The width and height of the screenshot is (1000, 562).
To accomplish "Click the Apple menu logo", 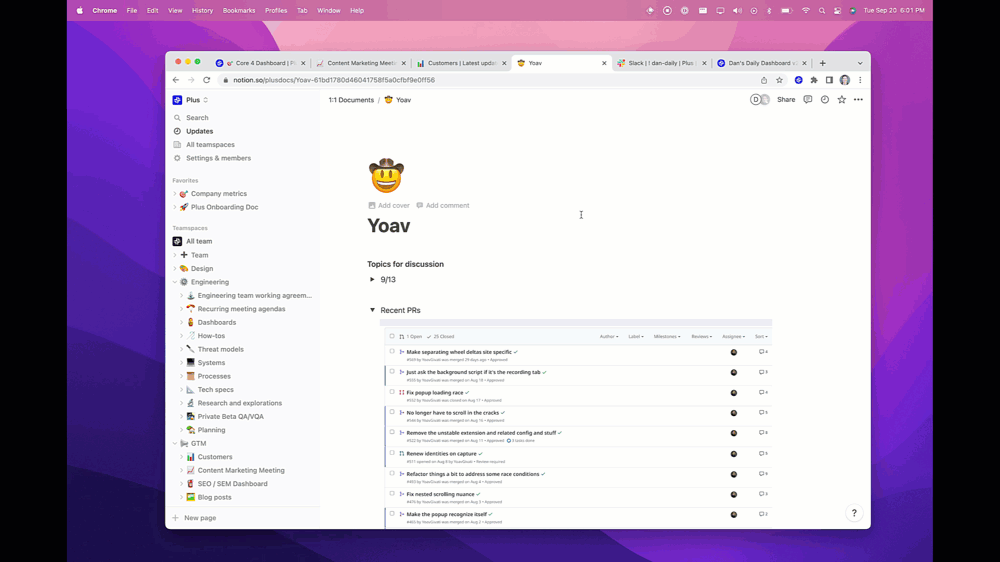I will tap(80, 10).
